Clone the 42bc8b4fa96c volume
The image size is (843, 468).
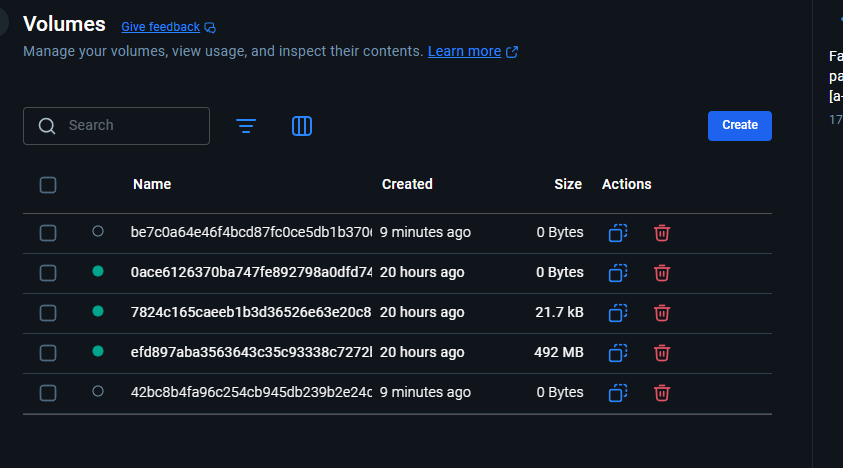[618, 393]
